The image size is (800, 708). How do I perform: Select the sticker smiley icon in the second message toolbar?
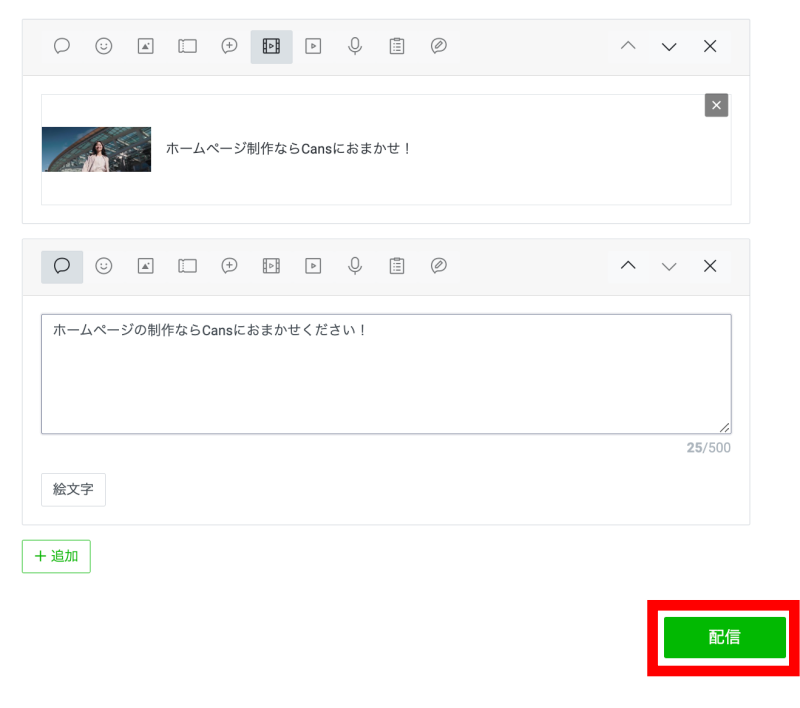click(x=104, y=266)
